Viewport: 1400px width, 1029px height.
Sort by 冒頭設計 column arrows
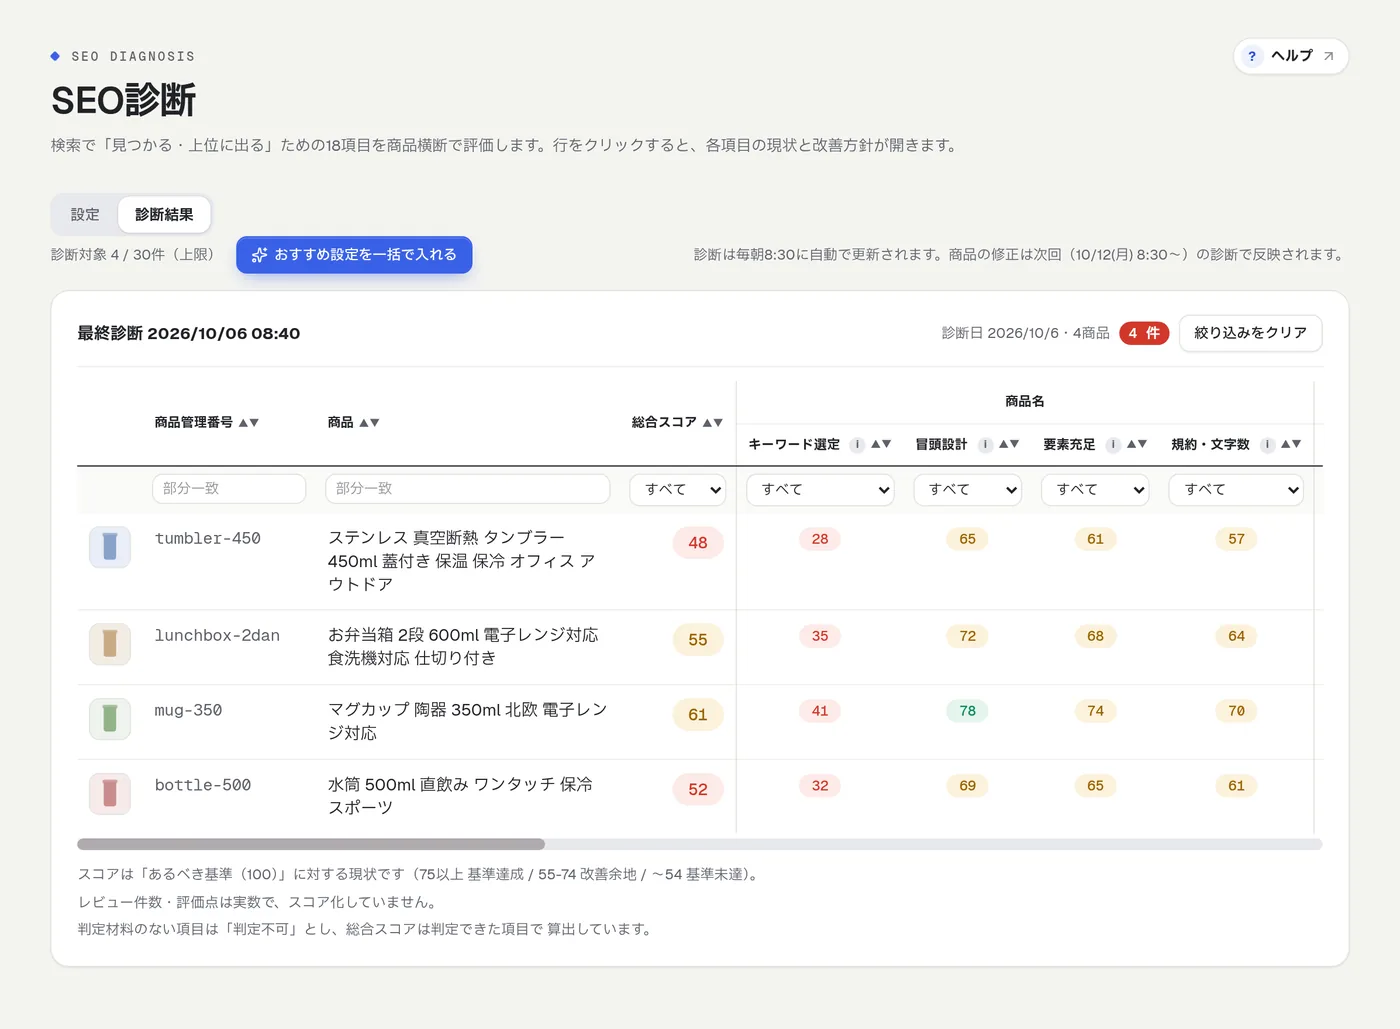coord(1009,444)
